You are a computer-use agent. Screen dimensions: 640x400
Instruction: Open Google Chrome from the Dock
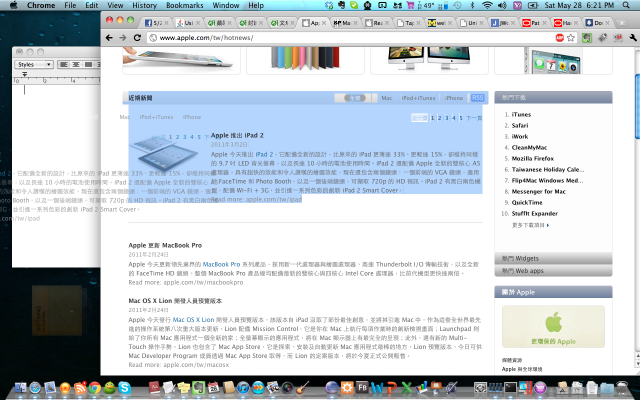click(x=95, y=387)
